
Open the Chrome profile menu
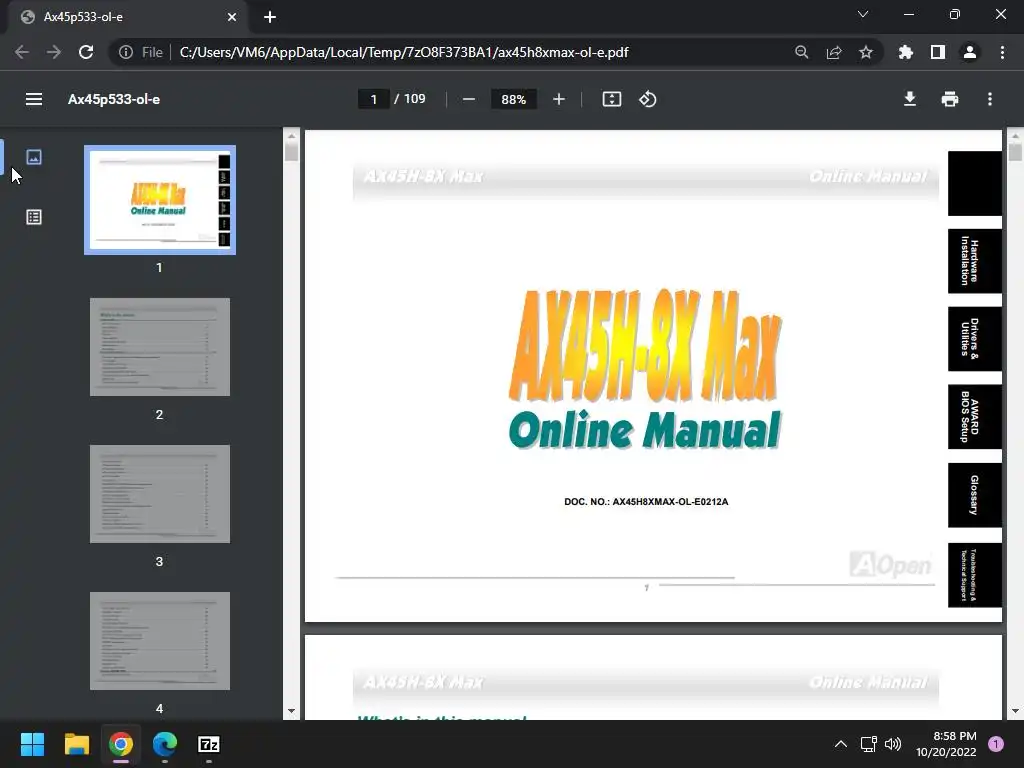click(x=970, y=52)
